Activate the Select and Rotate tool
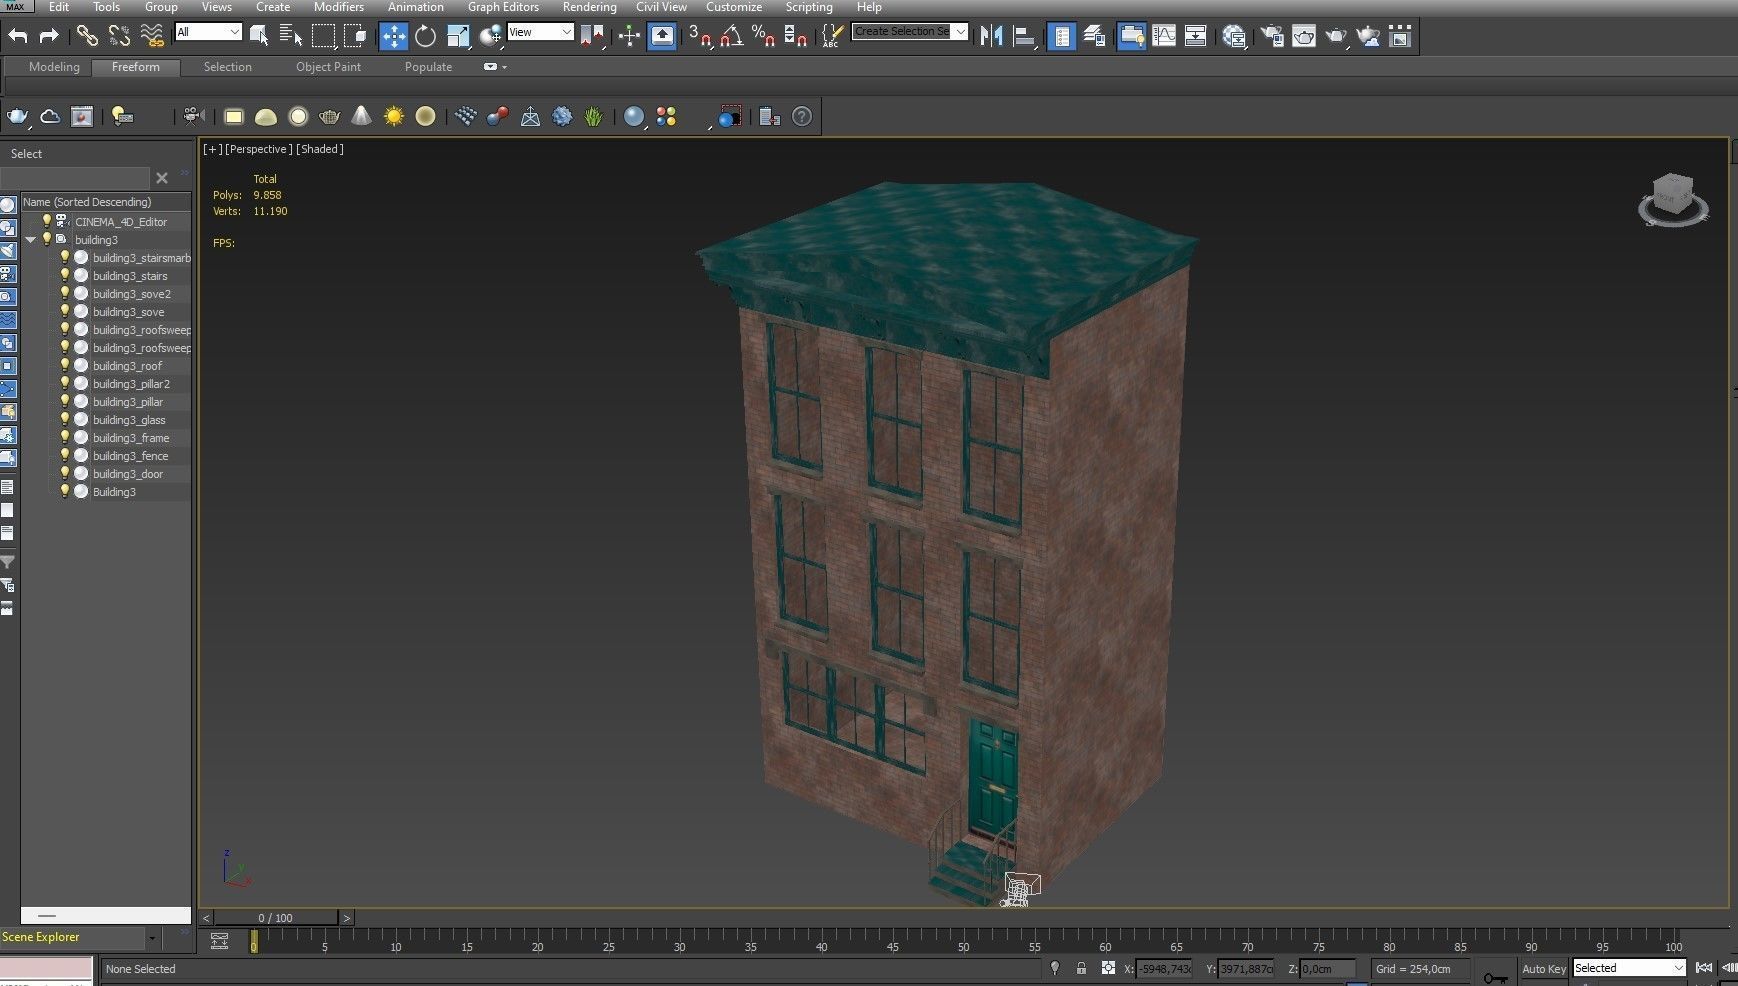Viewport: 1738px width, 986px height. pos(425,36)
